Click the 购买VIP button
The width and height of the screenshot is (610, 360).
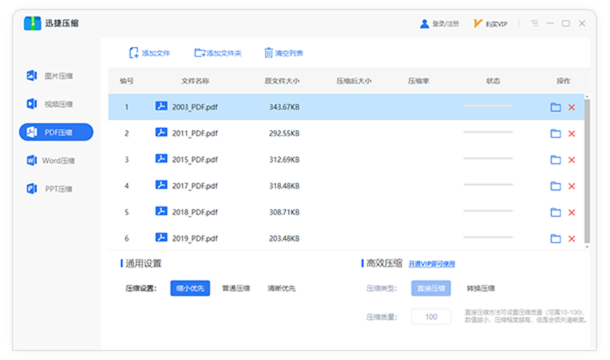click(491, 24)
